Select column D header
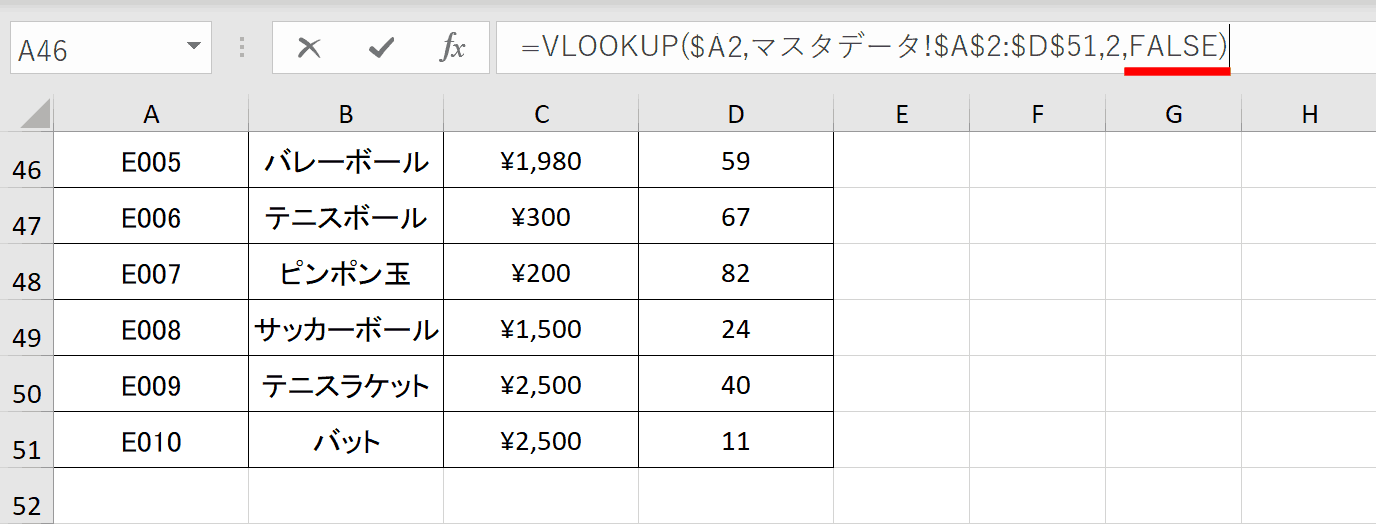1376x524 pixels. [x=736, y=114]
